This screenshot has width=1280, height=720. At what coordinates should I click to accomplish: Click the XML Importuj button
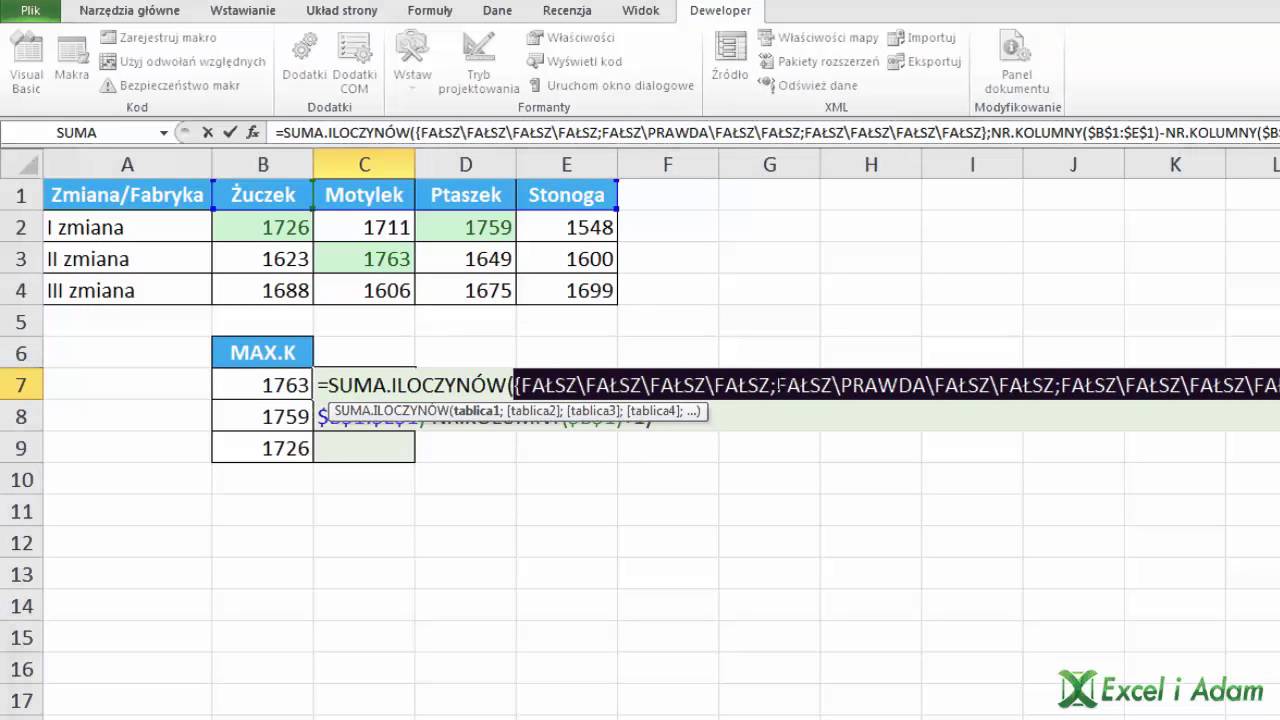[922, 38]
